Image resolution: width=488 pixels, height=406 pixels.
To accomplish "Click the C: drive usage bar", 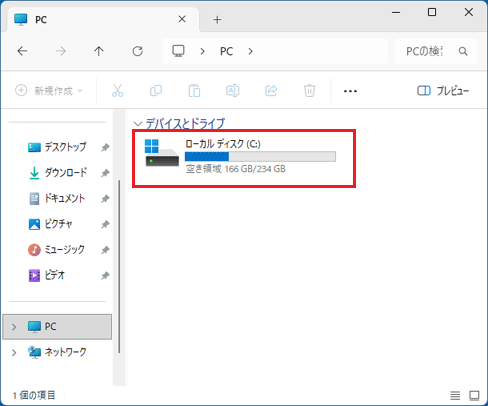I will click(x=260, y=156).
